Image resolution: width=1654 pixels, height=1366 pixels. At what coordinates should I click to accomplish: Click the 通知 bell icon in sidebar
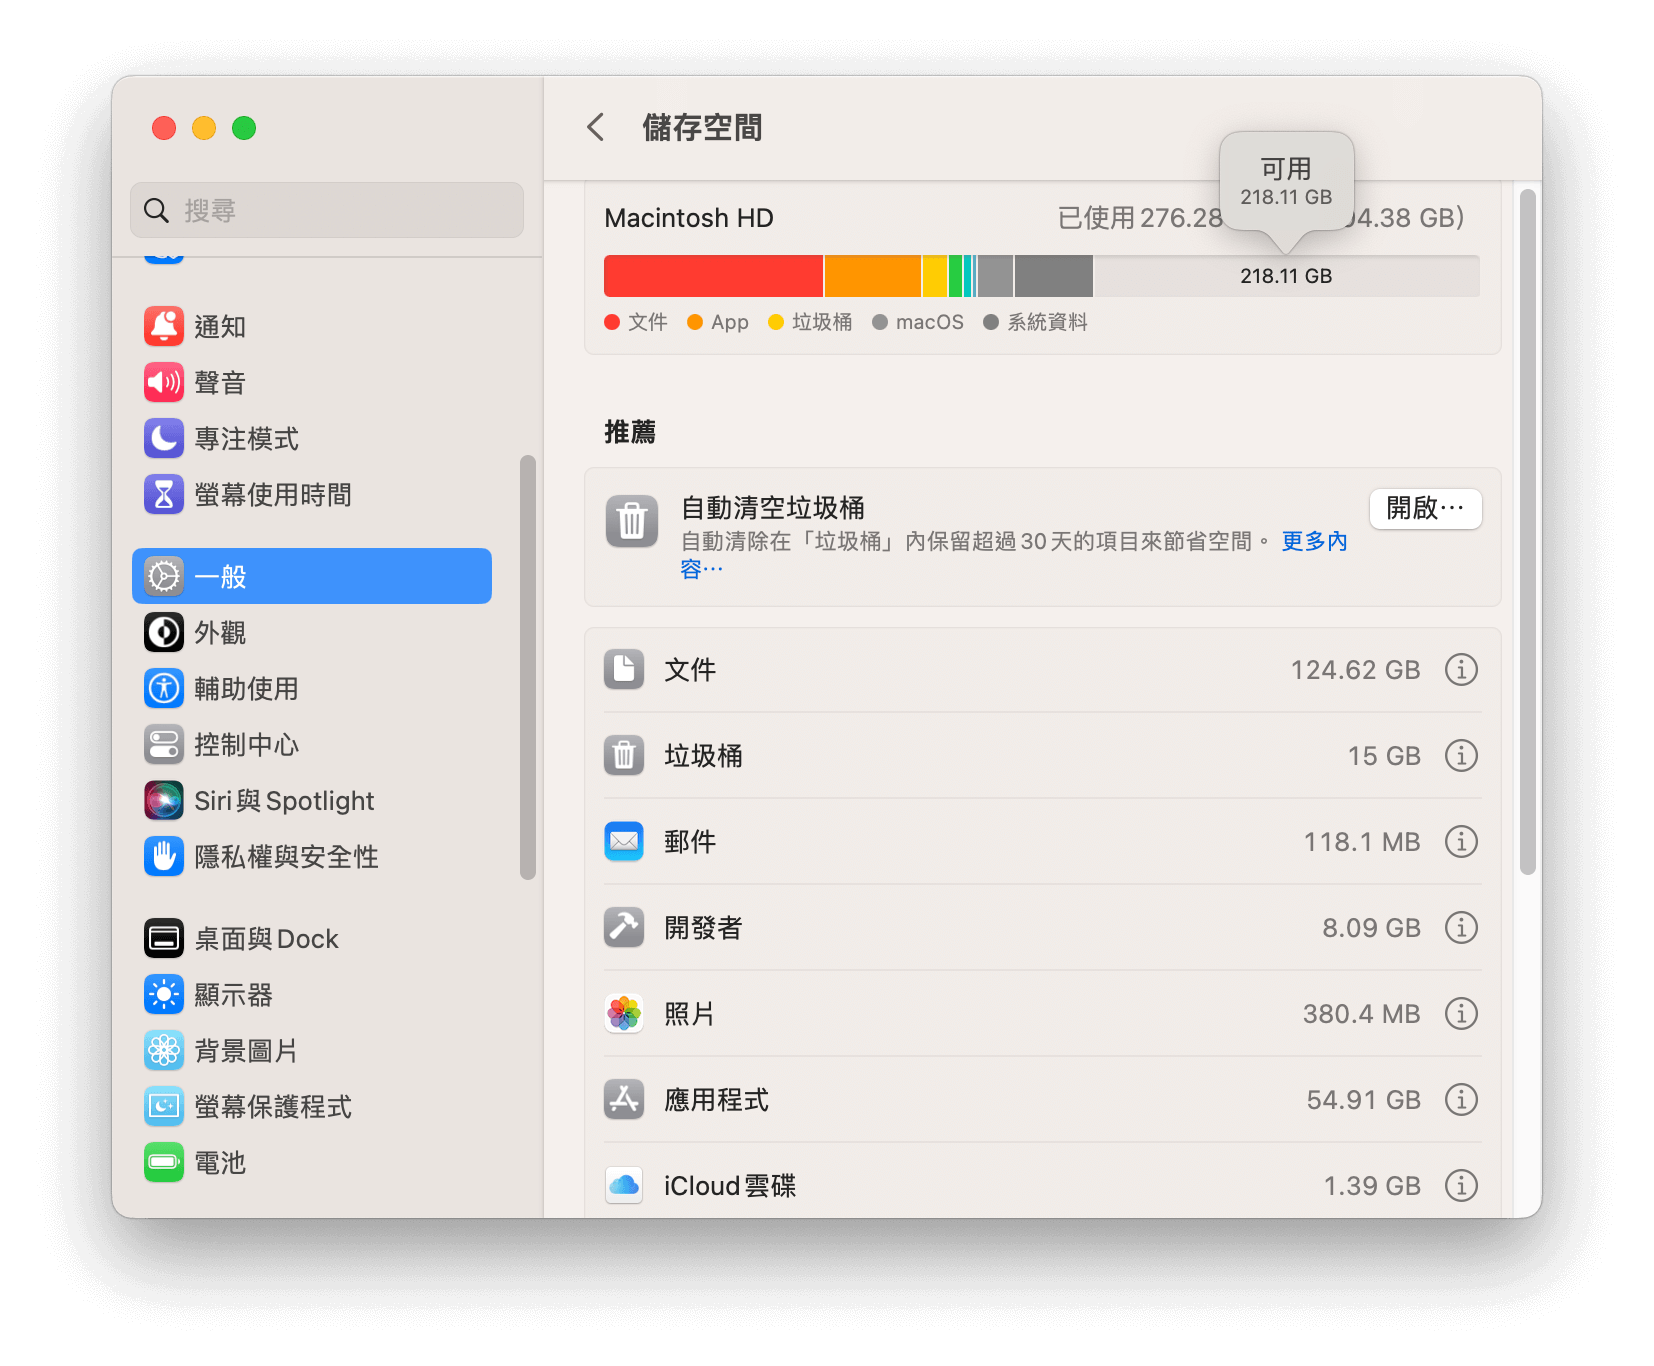coord(164,326)
